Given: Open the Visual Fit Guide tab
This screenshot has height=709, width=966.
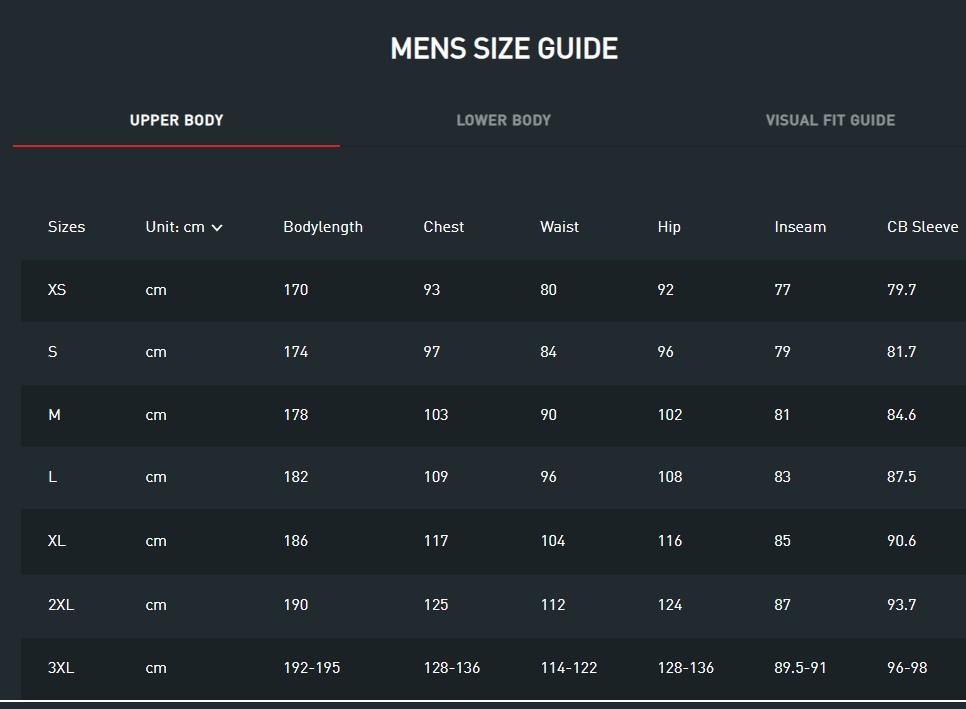Looking at the screenshot, I should coord(830,120).
